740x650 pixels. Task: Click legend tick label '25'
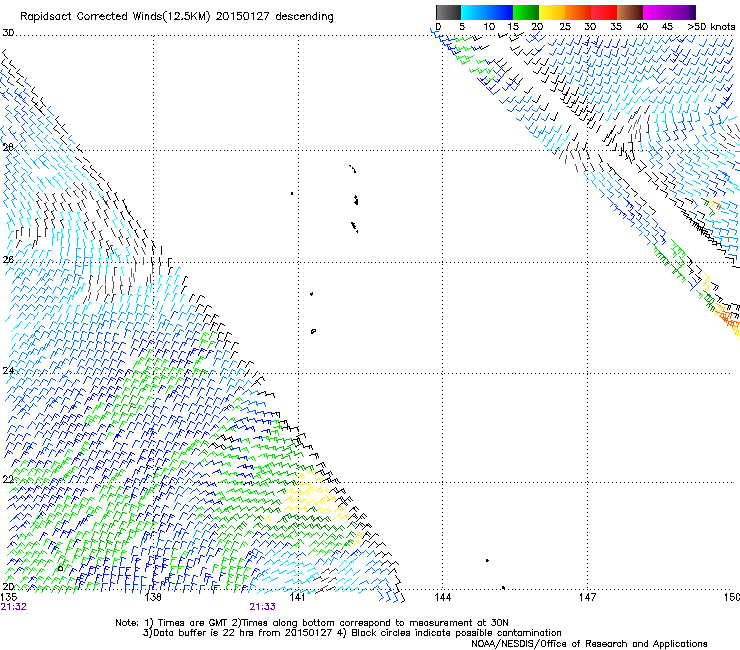tap(565, 27)
